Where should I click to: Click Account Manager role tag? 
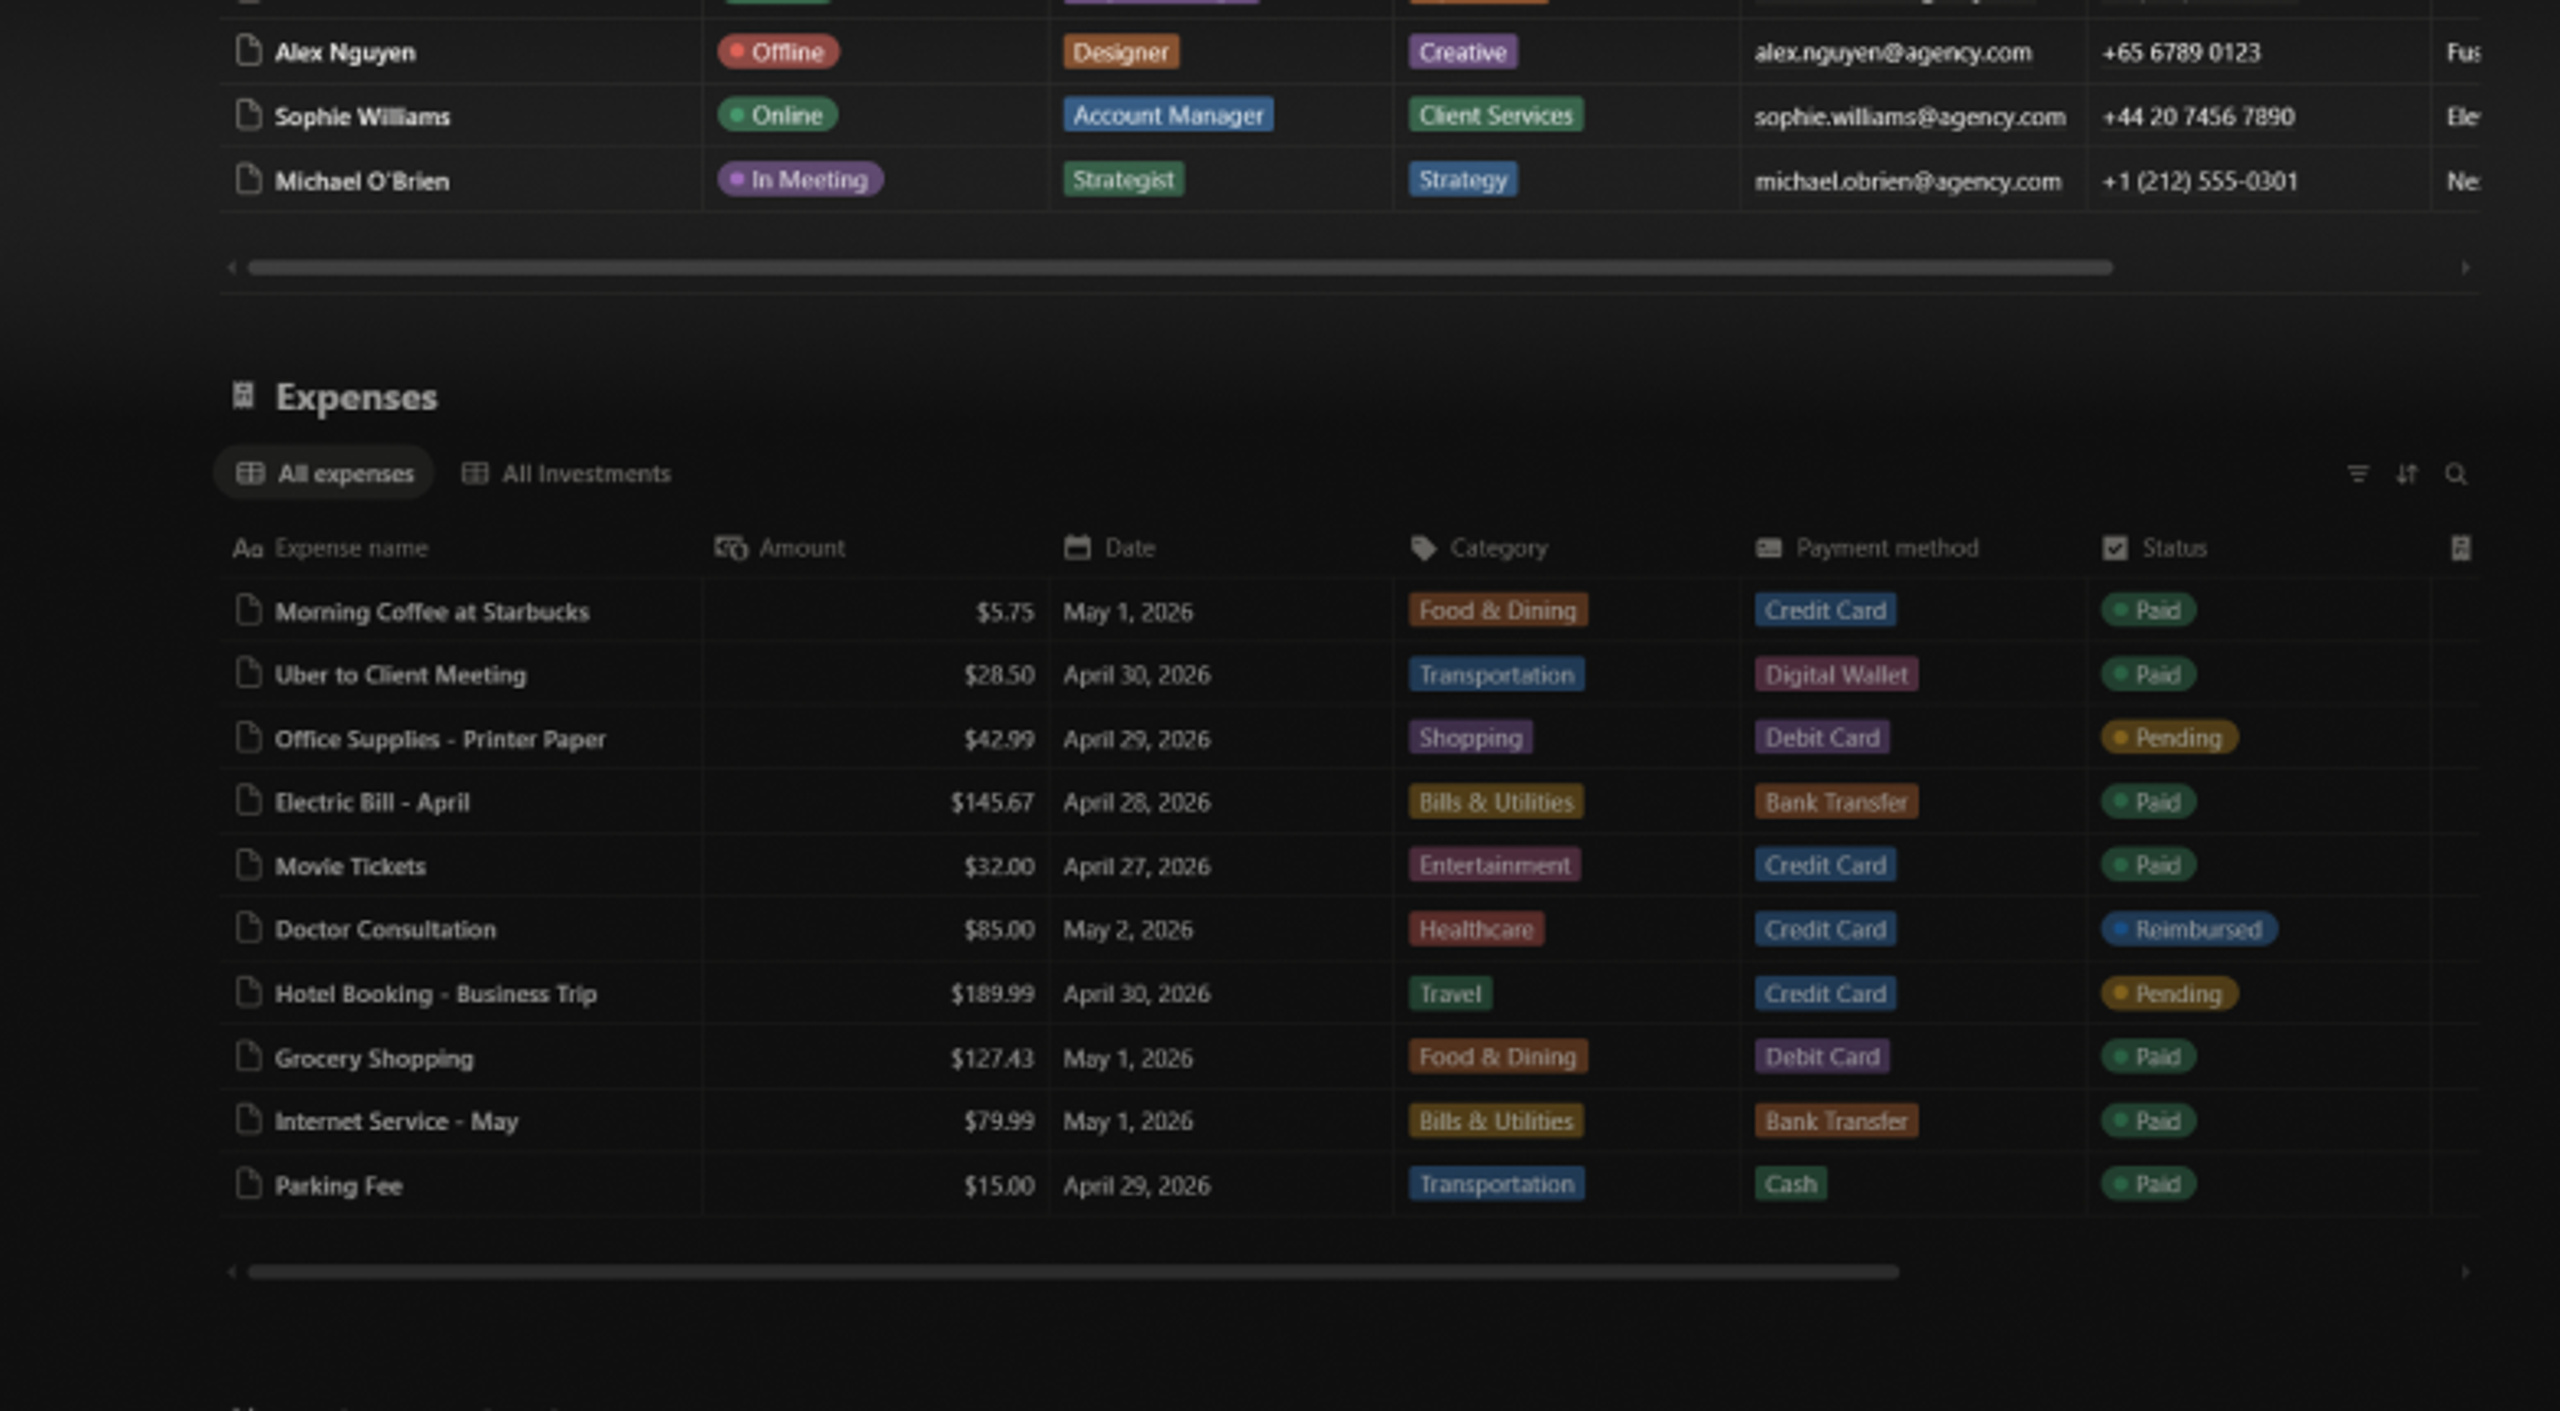[1168, 115]
